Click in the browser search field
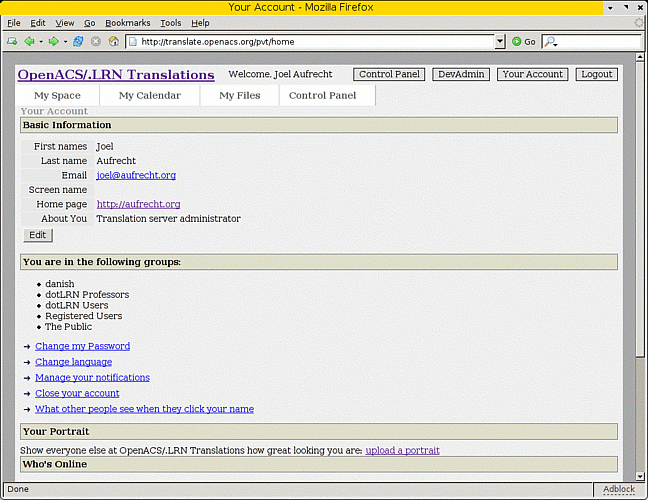The image size is (648, 500). tap(598, 42)
